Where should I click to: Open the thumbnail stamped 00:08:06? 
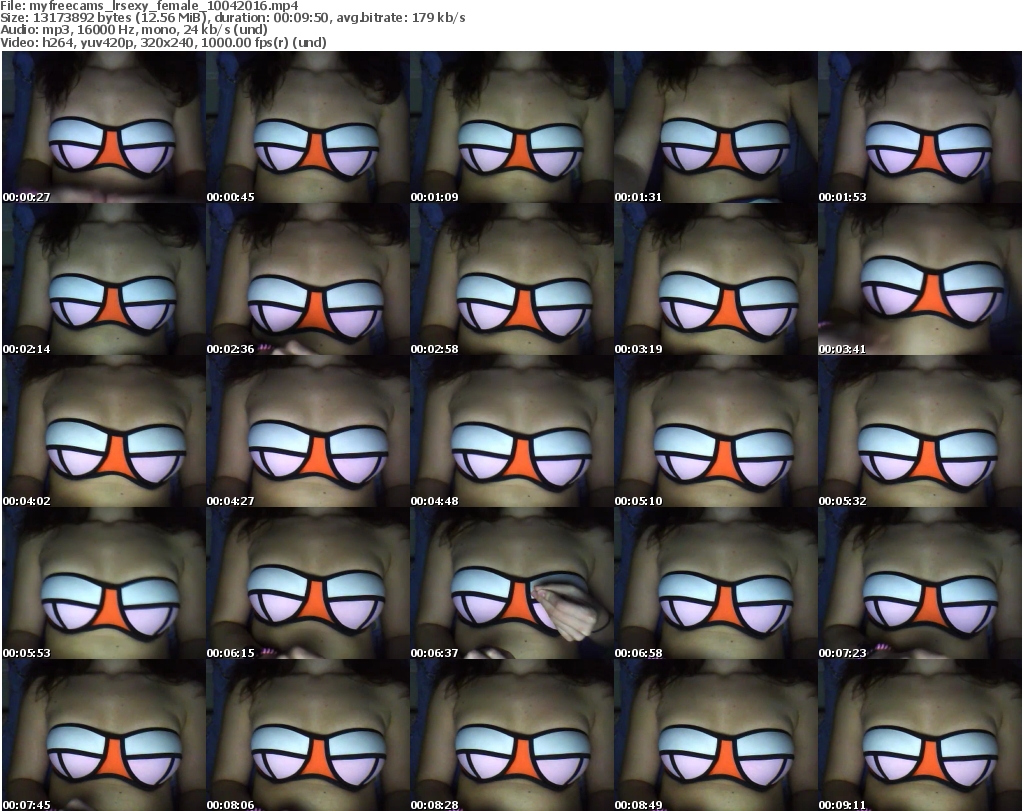point(308,735)
